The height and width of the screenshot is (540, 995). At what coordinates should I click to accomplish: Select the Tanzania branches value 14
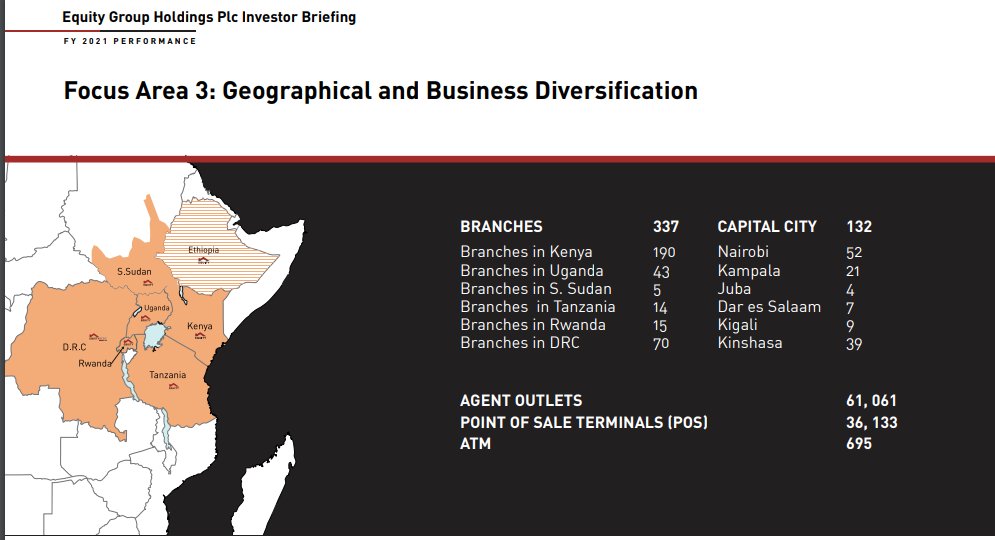tap(660, 308)
